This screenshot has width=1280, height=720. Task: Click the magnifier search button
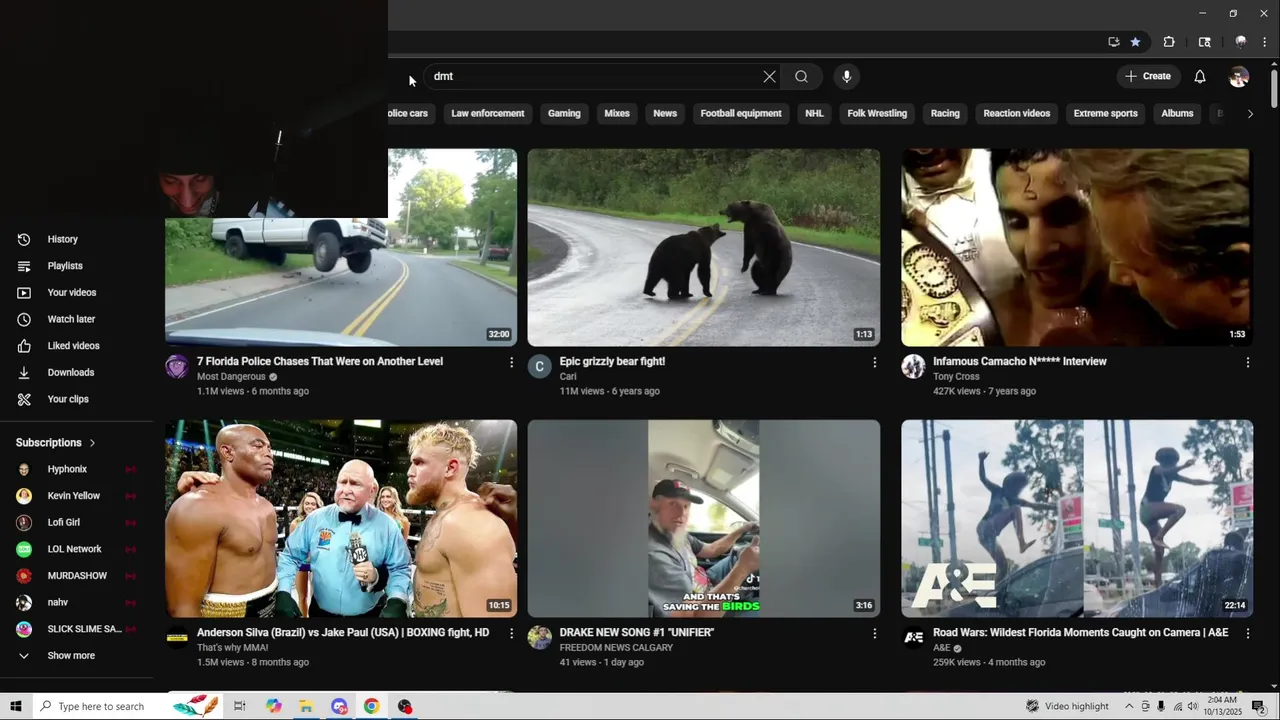pos(801,77)
